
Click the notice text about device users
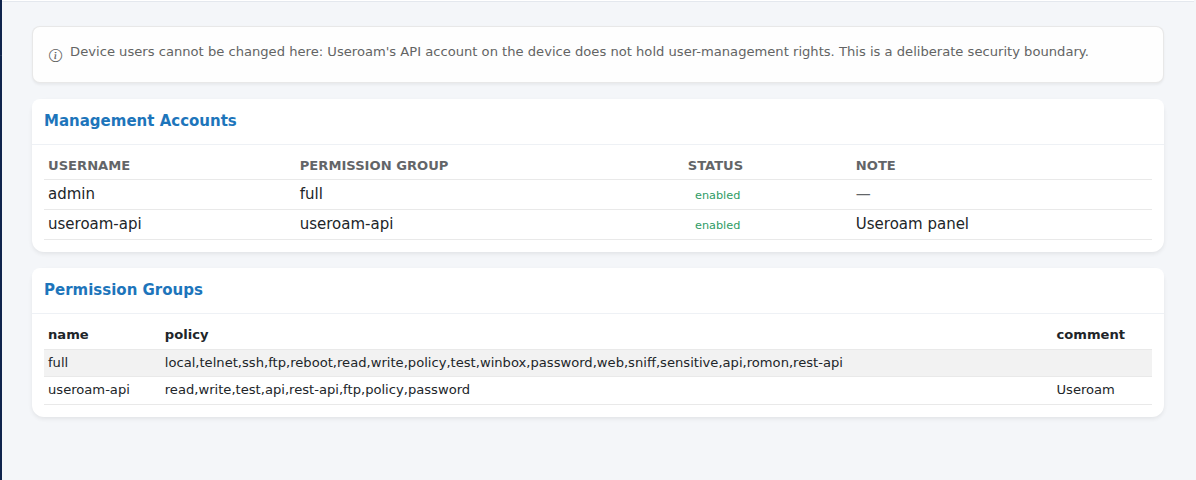[x=579, y=53]
